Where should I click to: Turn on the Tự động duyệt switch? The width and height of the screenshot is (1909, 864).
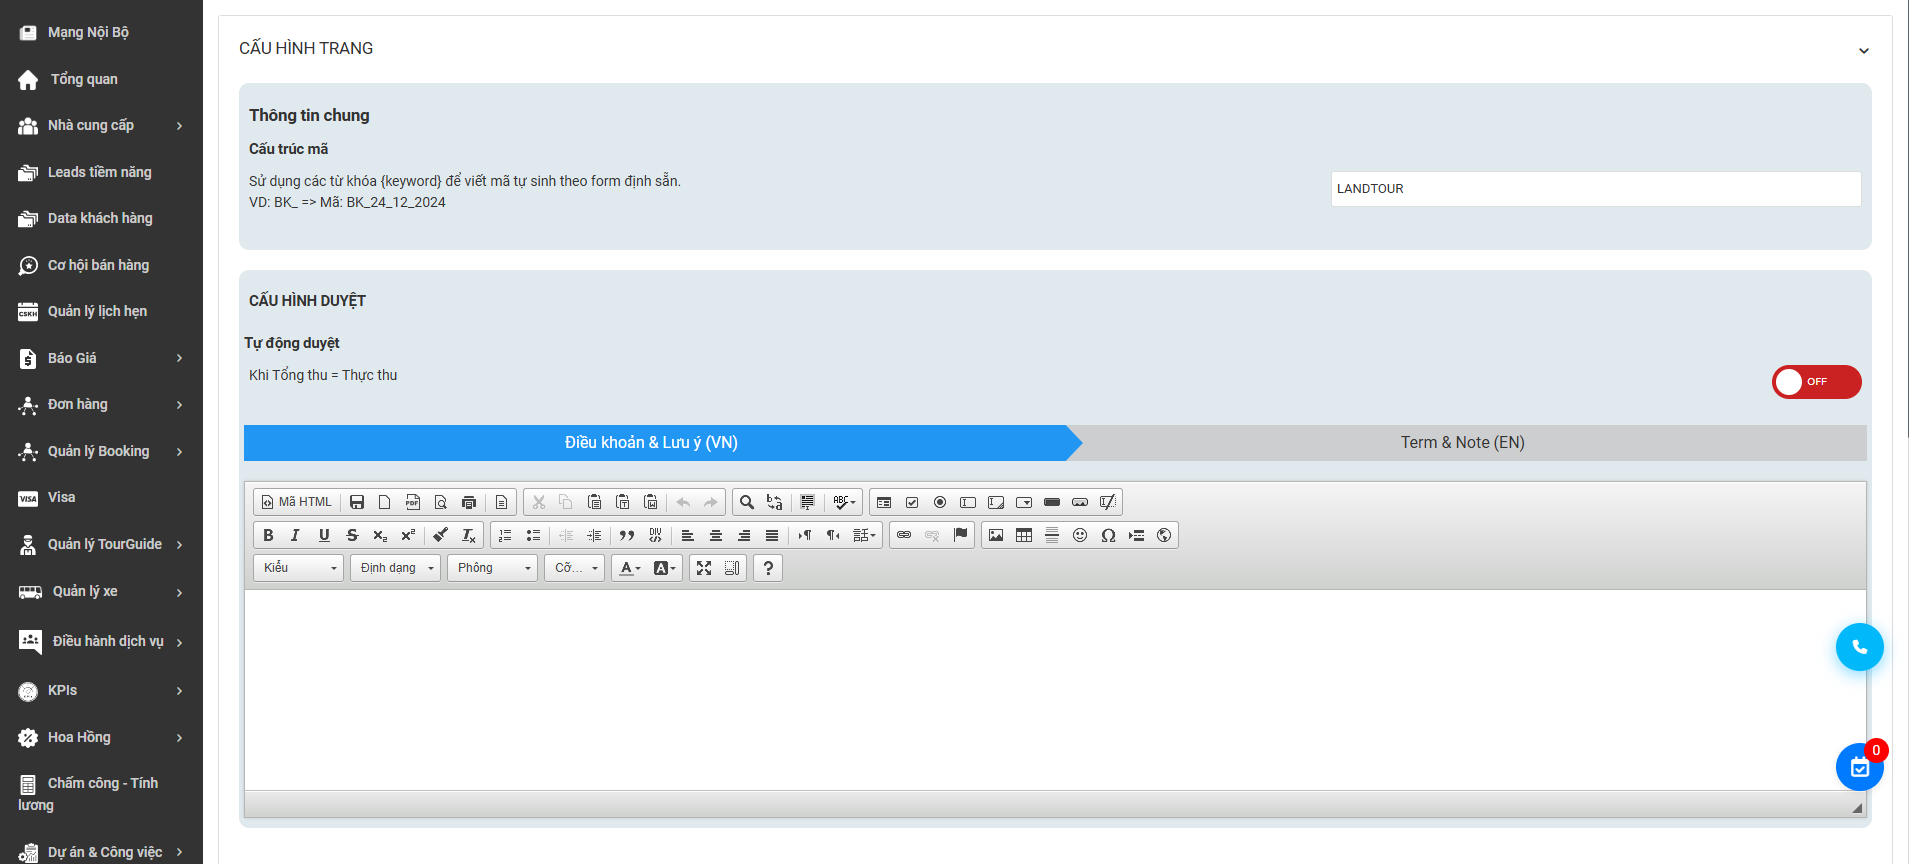(x=1816, y=382)
